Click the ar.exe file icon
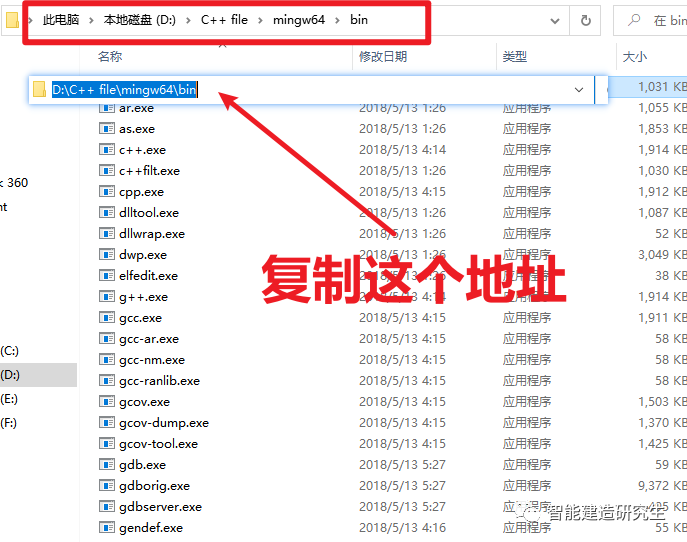Viewport: 687px width, 542px height. [106, 108]
